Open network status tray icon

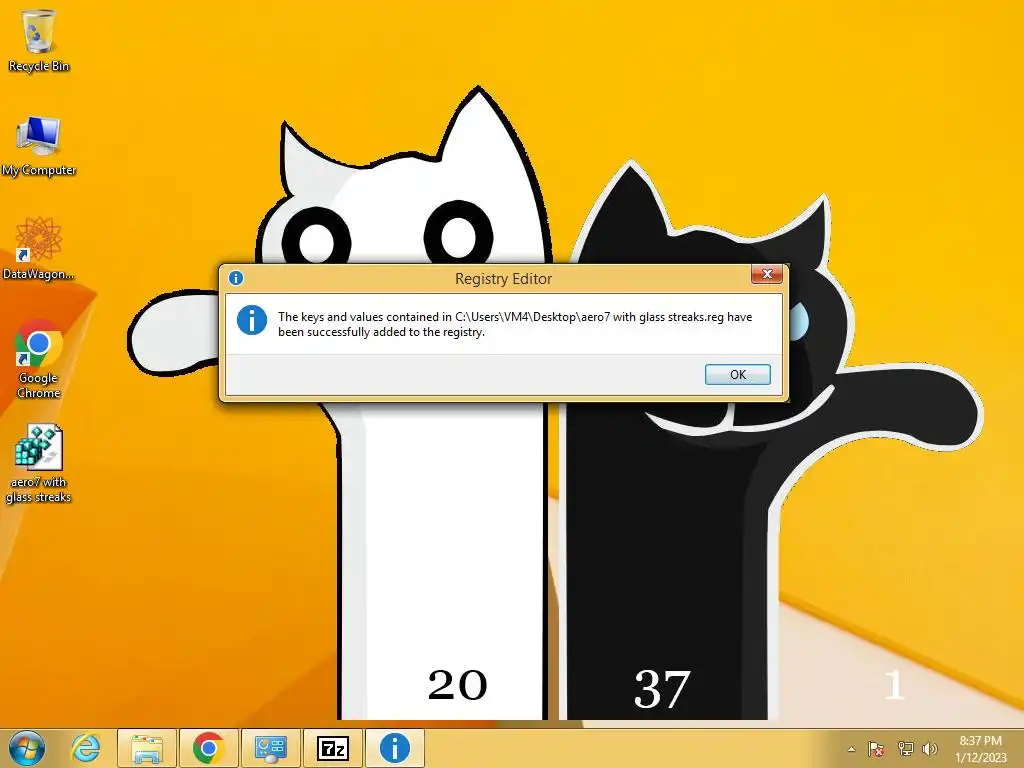(x=905, y=749)
